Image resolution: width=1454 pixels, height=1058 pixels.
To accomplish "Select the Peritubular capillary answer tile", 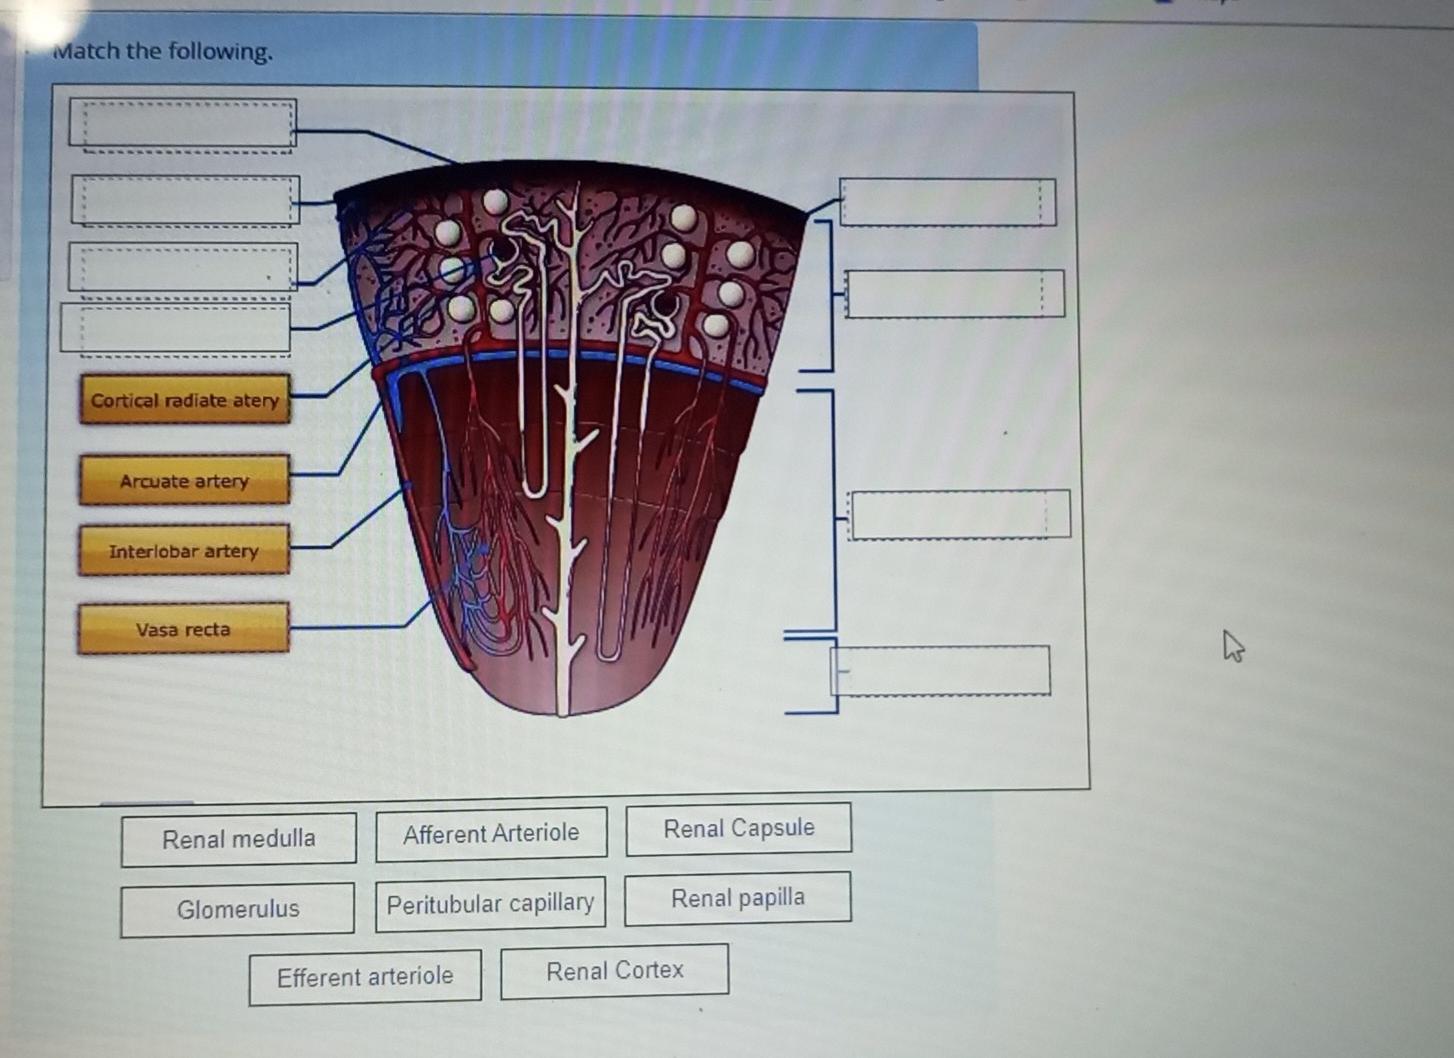I will [x=490, y=902].
